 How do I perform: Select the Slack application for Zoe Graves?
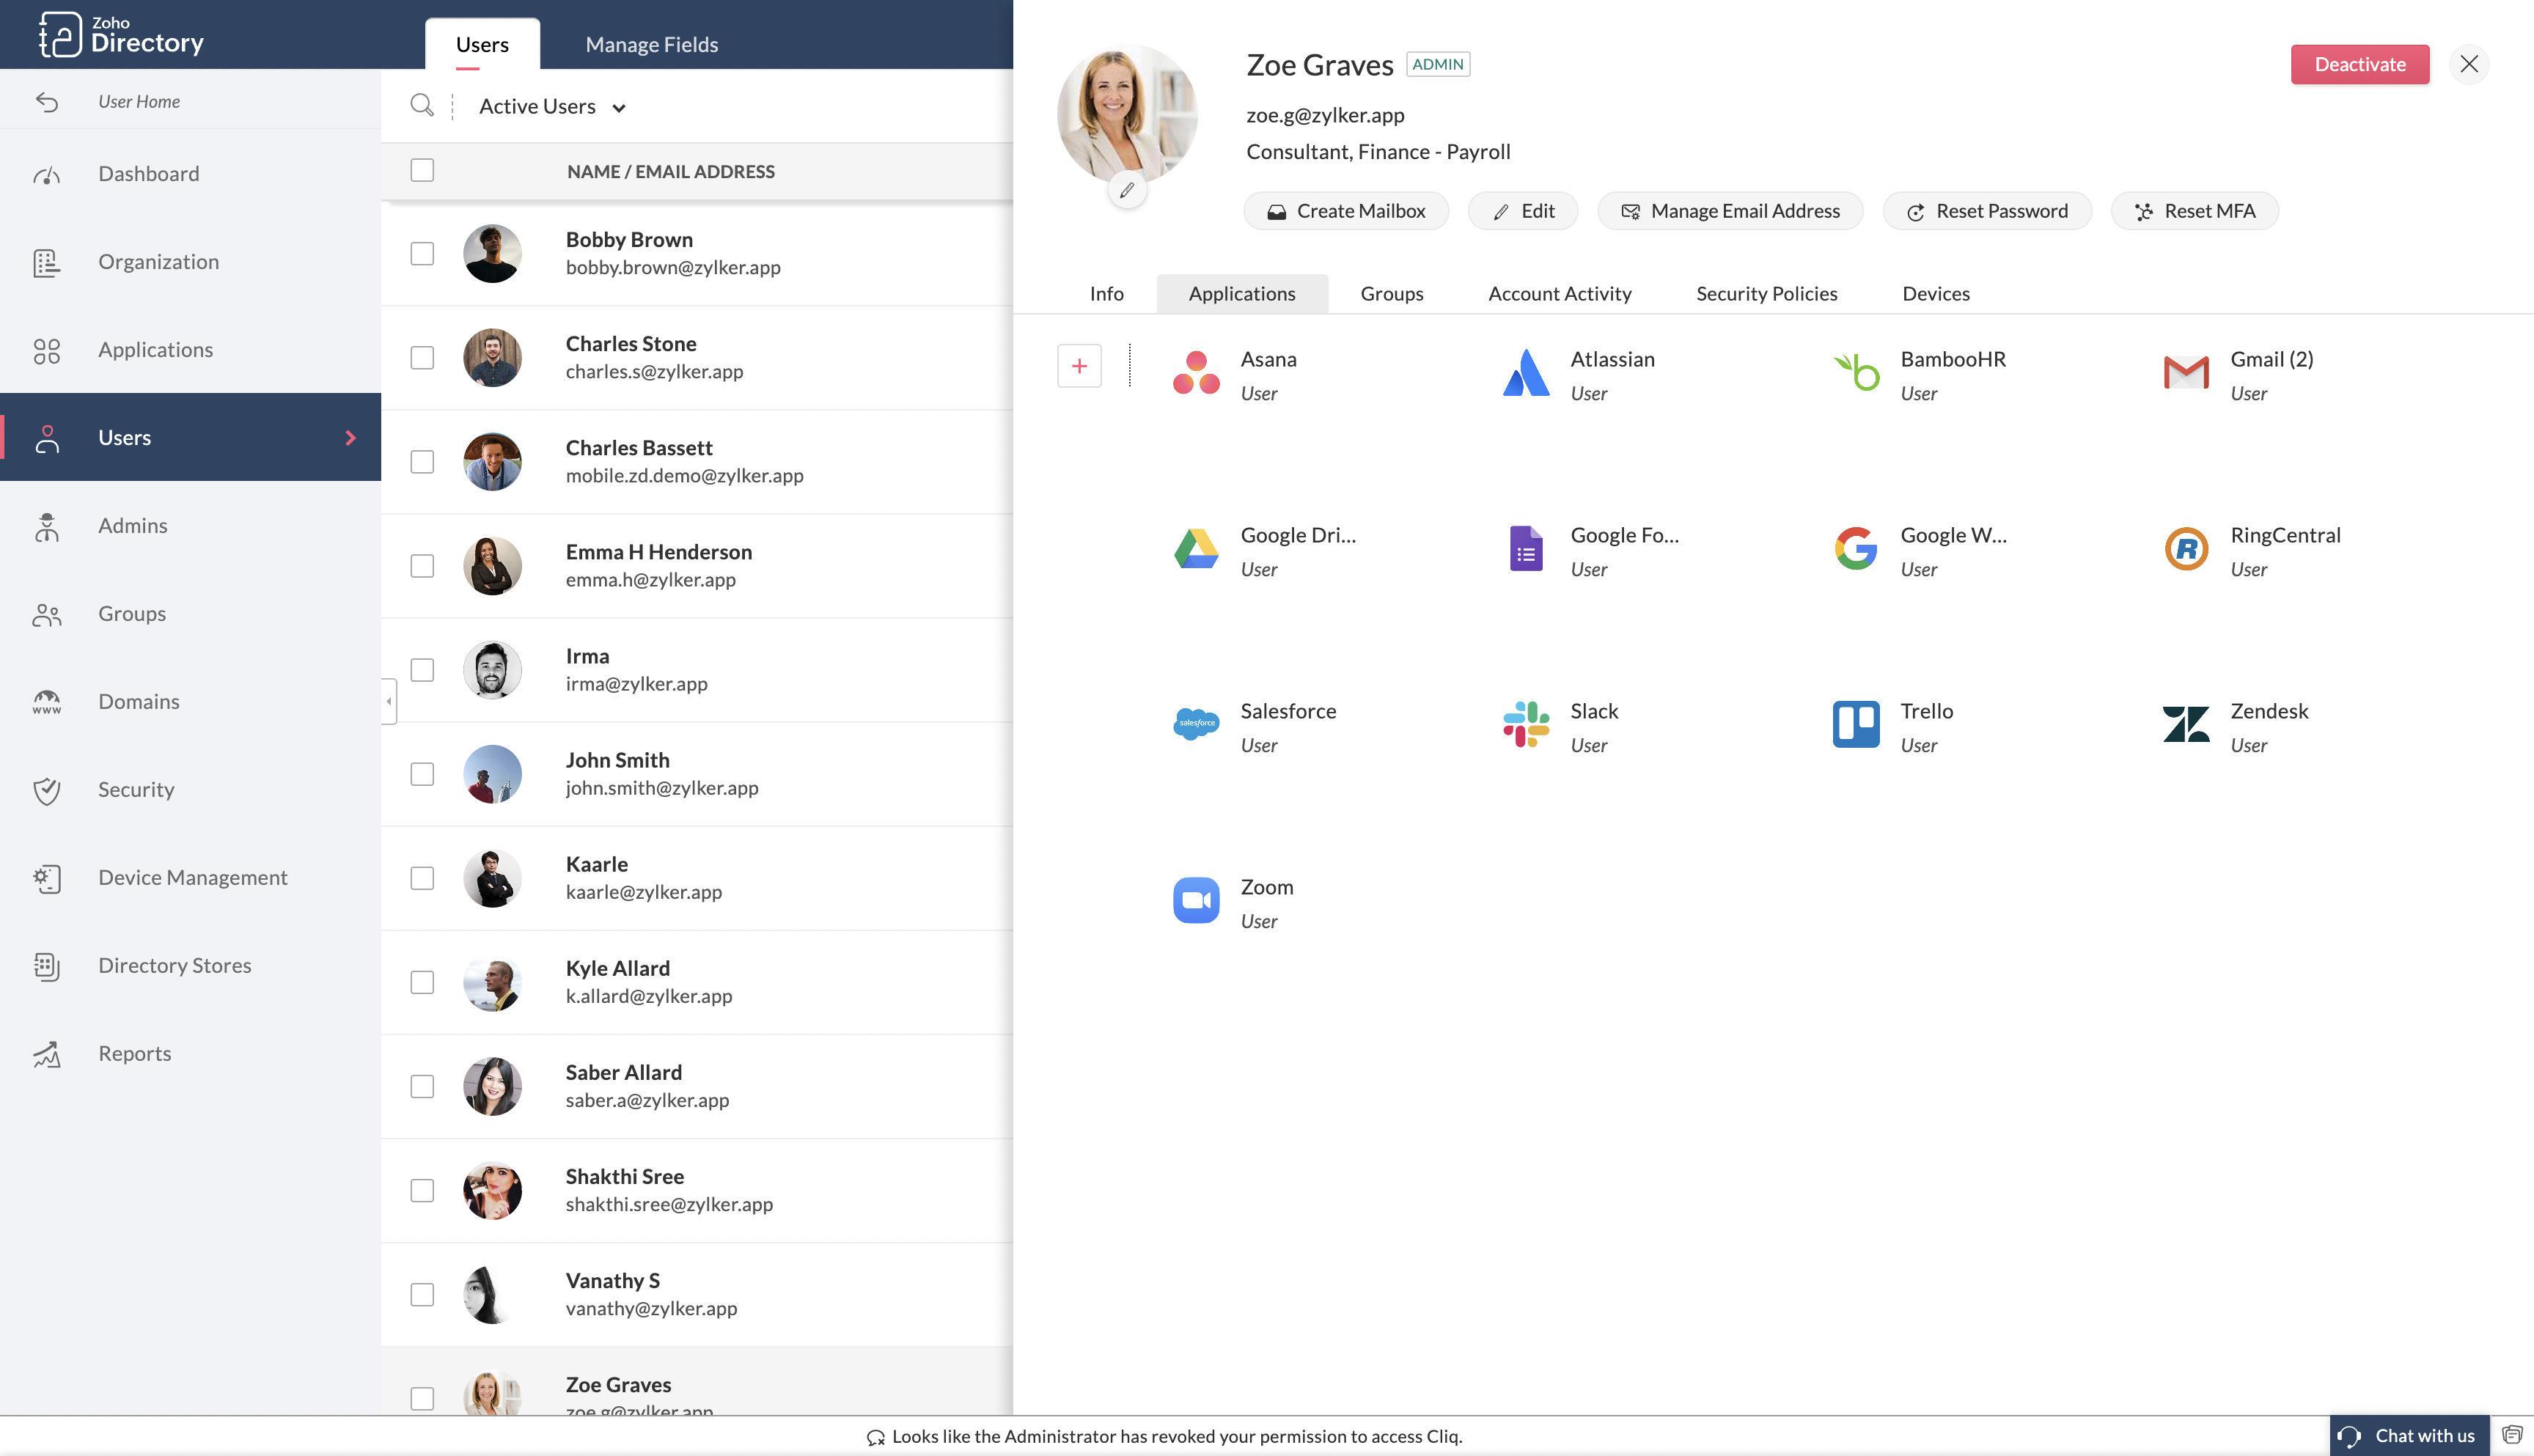point(1524,724)
